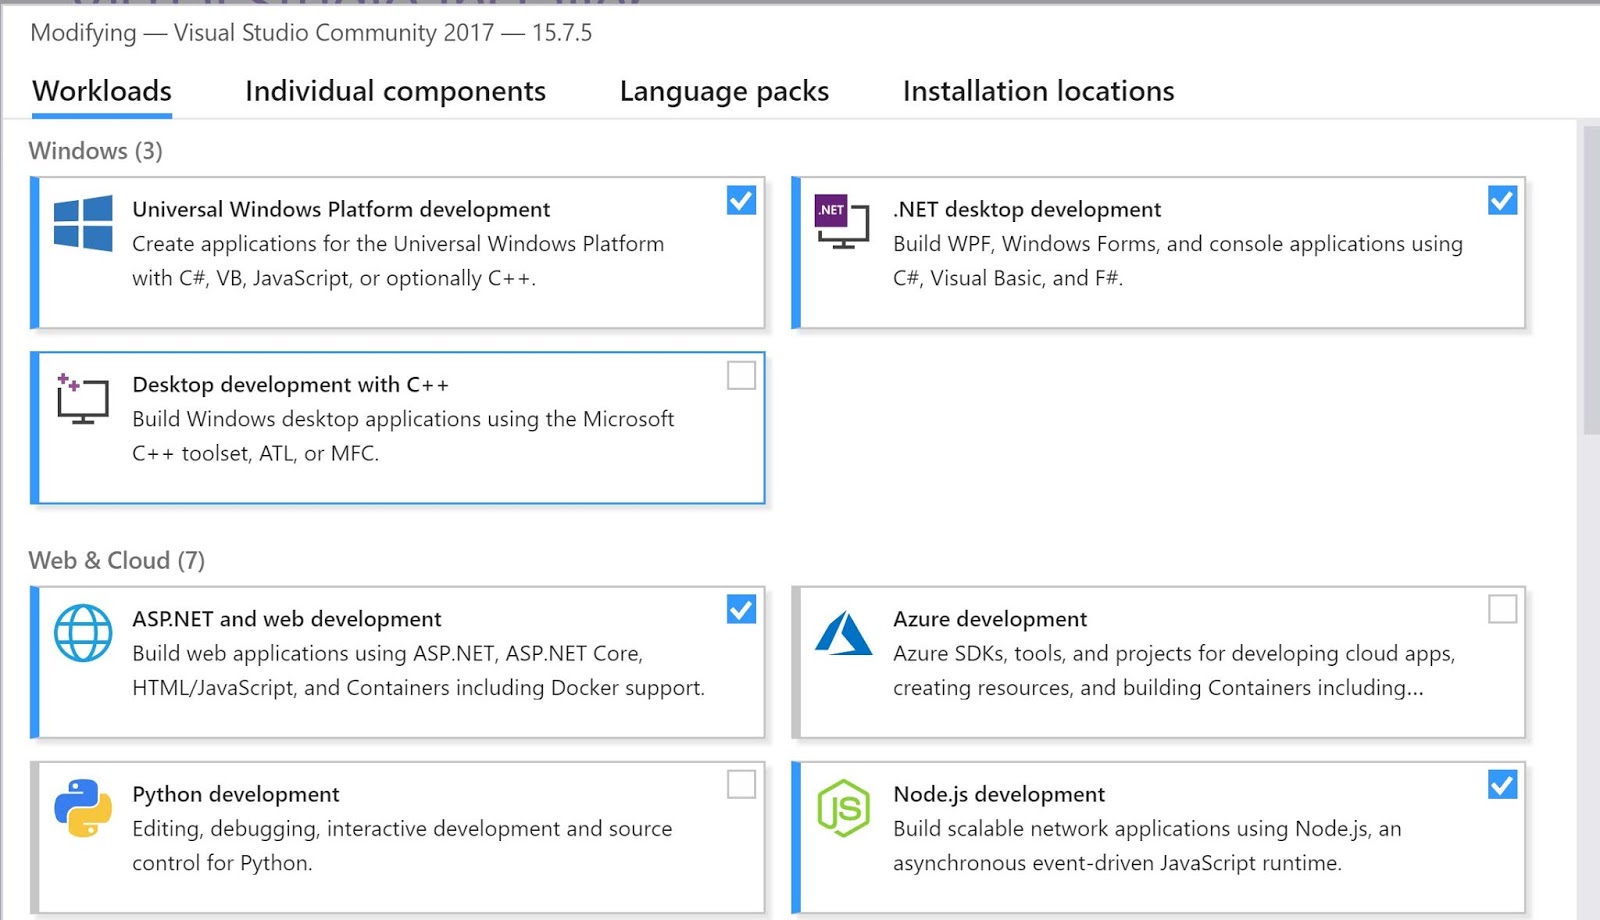Uncheck .NET desktop development

coord(1501,202)
